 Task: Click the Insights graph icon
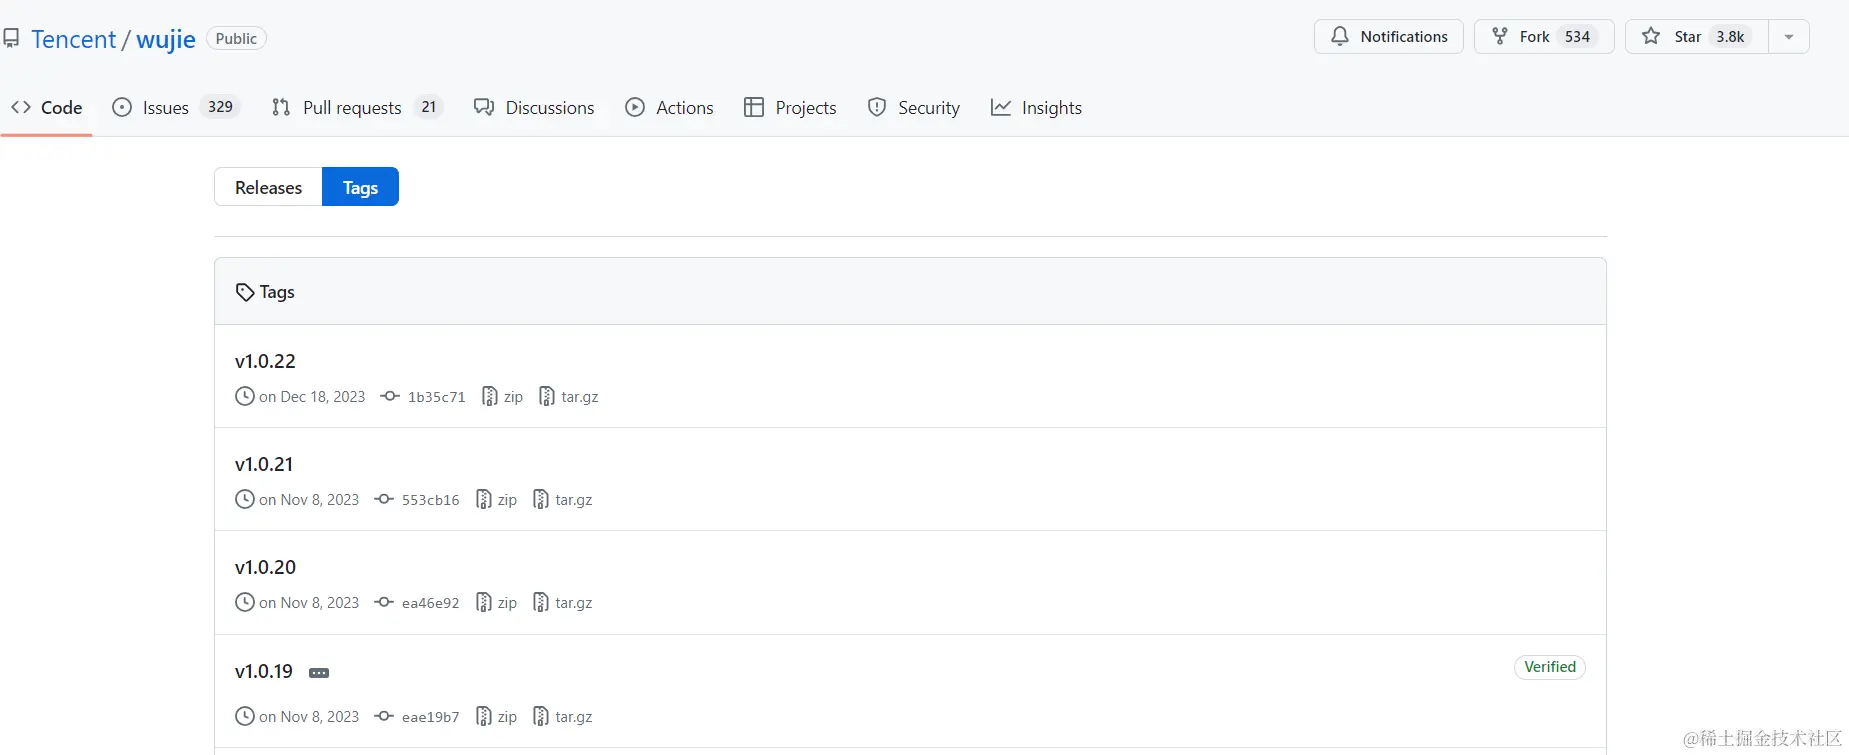(x=1001, y=107)
